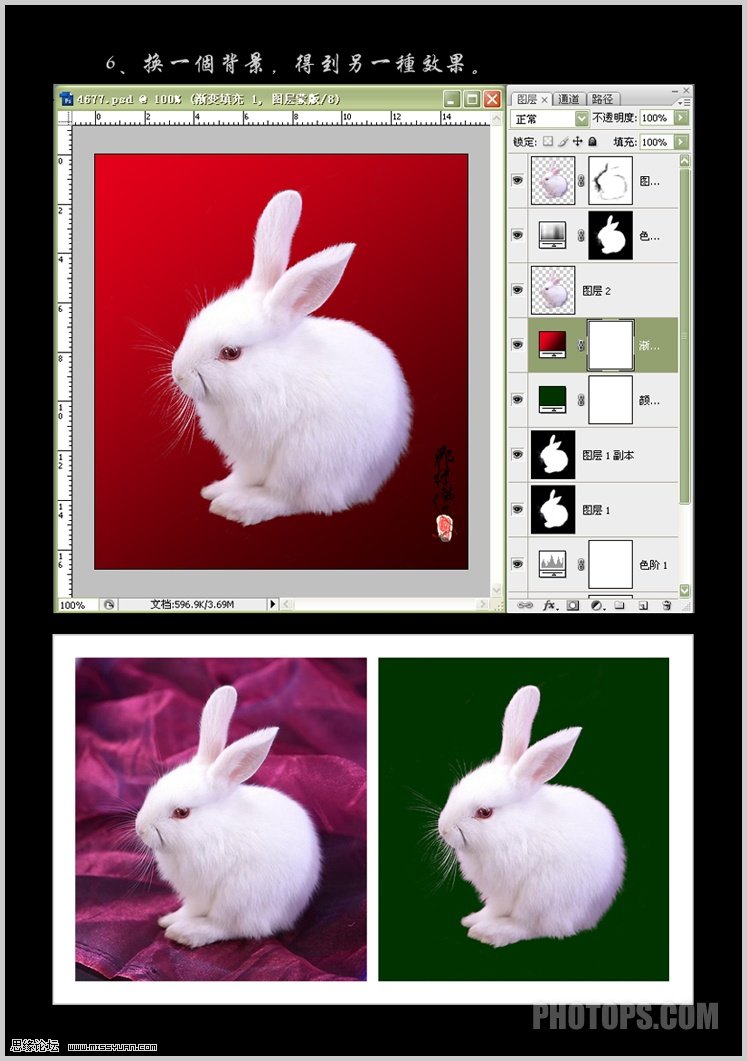Close the layers panel with top-right x

point(686,90)
